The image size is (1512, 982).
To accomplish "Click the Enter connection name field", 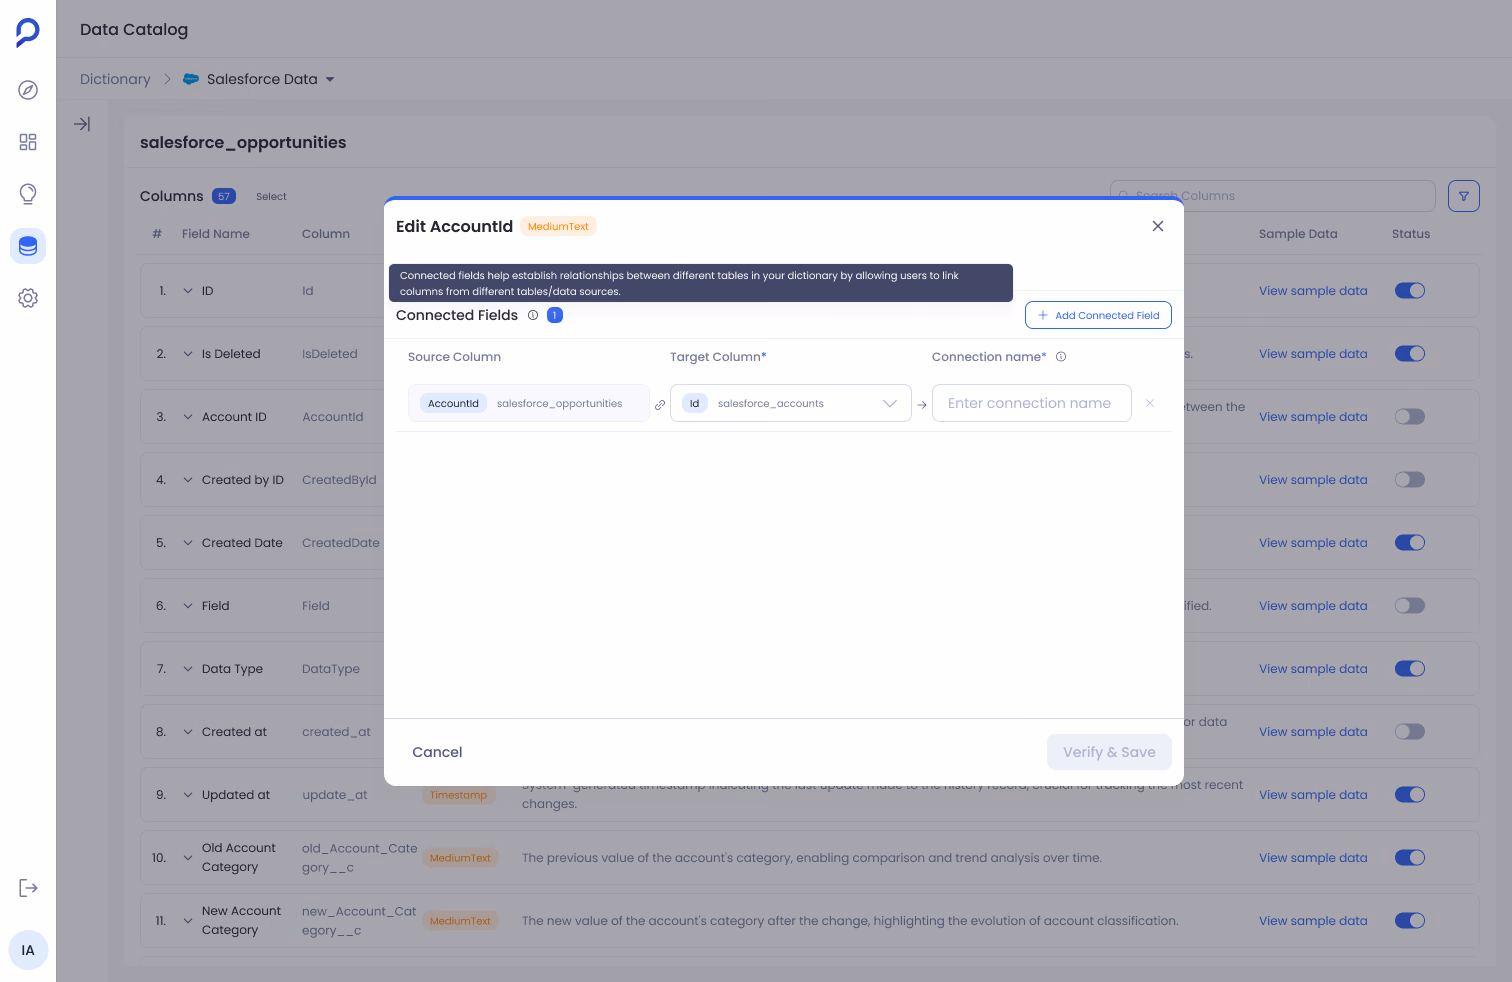I will (x=1032, y=403).
